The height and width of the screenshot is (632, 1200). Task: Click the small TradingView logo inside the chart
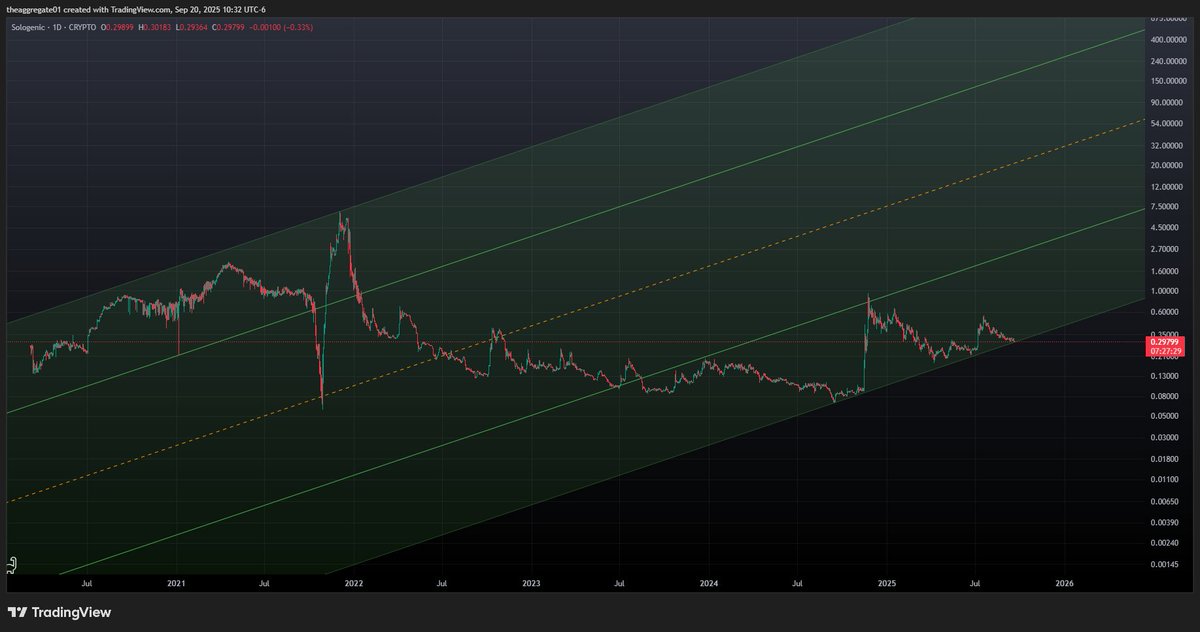click(x=12, y=565)
